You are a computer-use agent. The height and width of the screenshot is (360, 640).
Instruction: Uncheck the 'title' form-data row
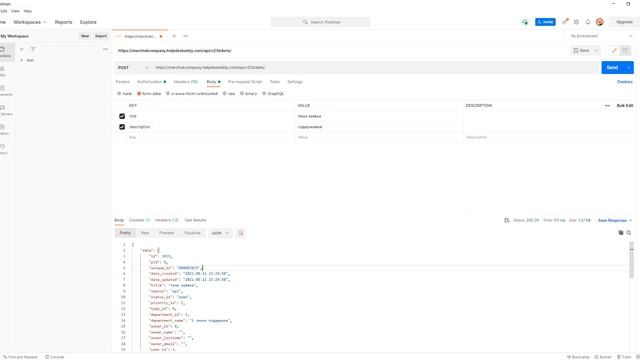pyautogui.click(x=122, y=116)
